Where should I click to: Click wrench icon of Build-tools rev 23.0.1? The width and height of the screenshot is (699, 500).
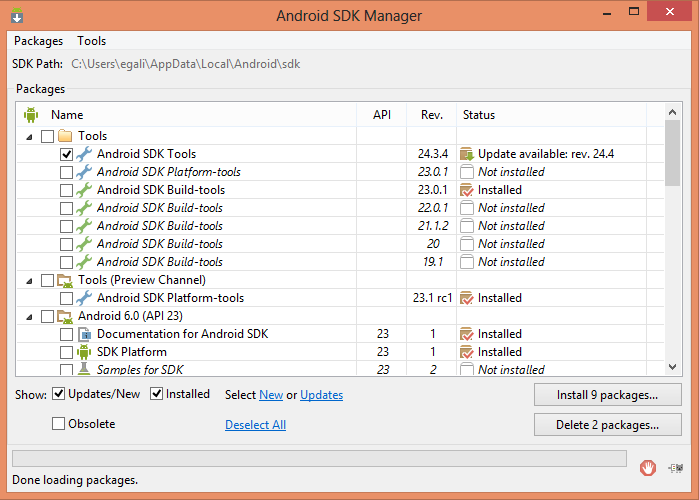coord(84,190)
